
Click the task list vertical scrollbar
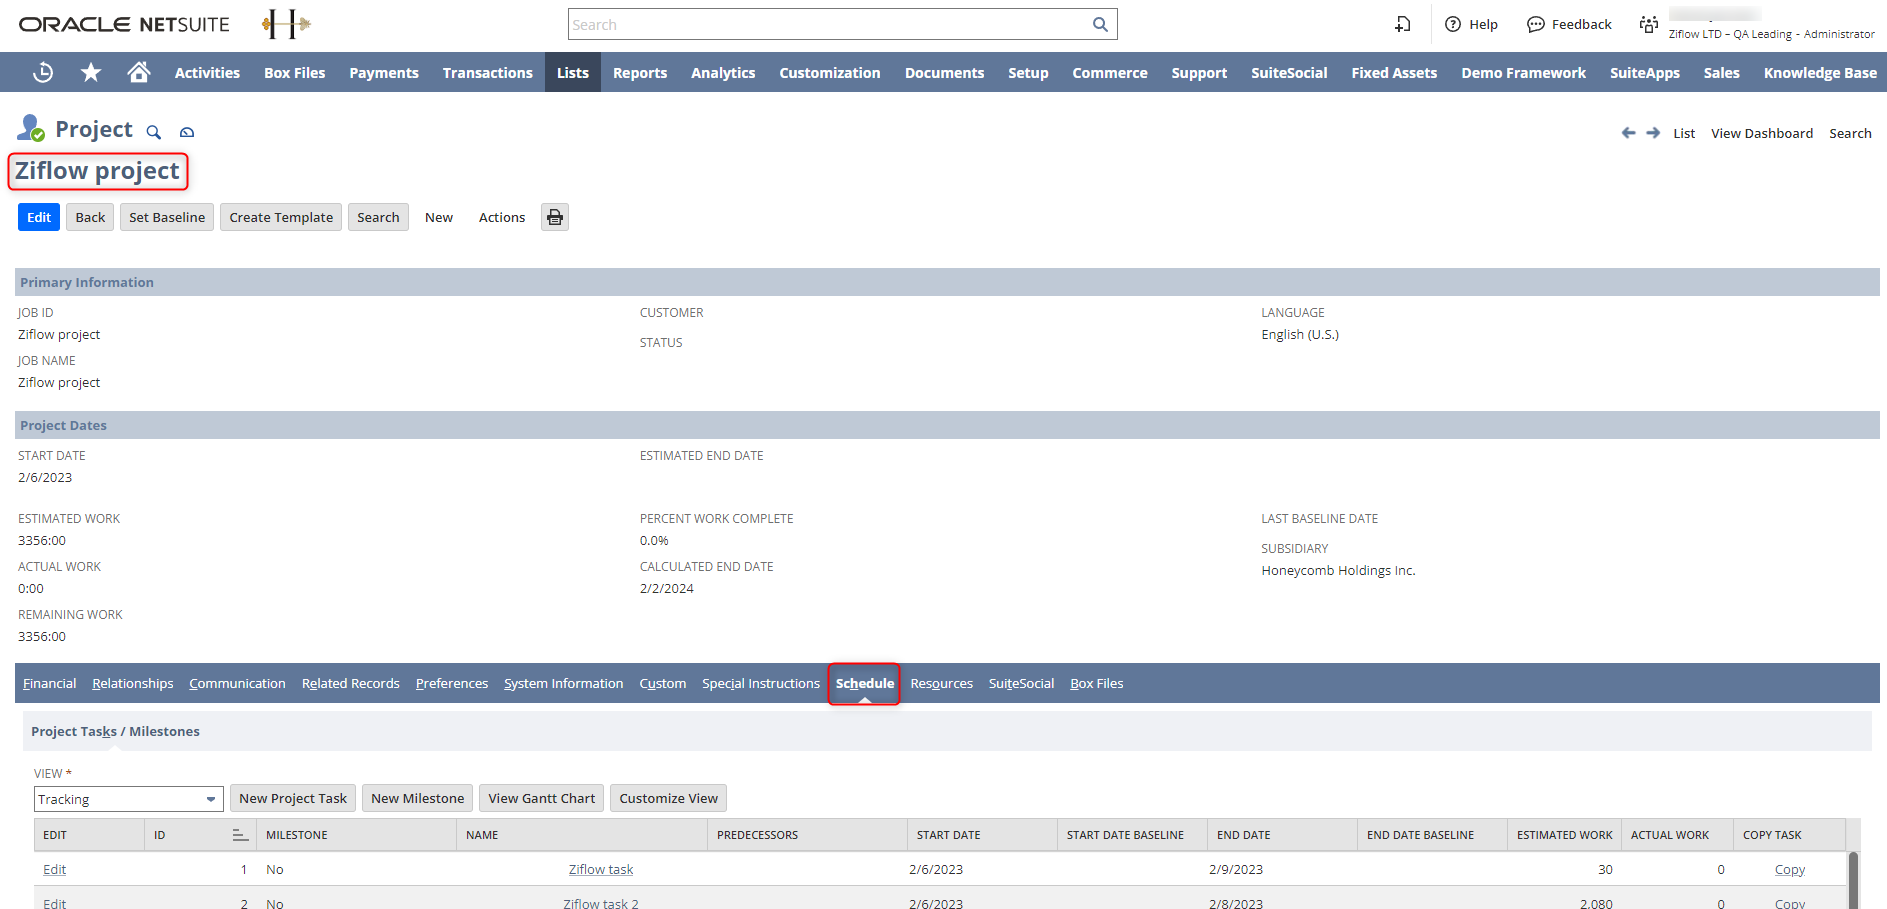pos(1853,880)
